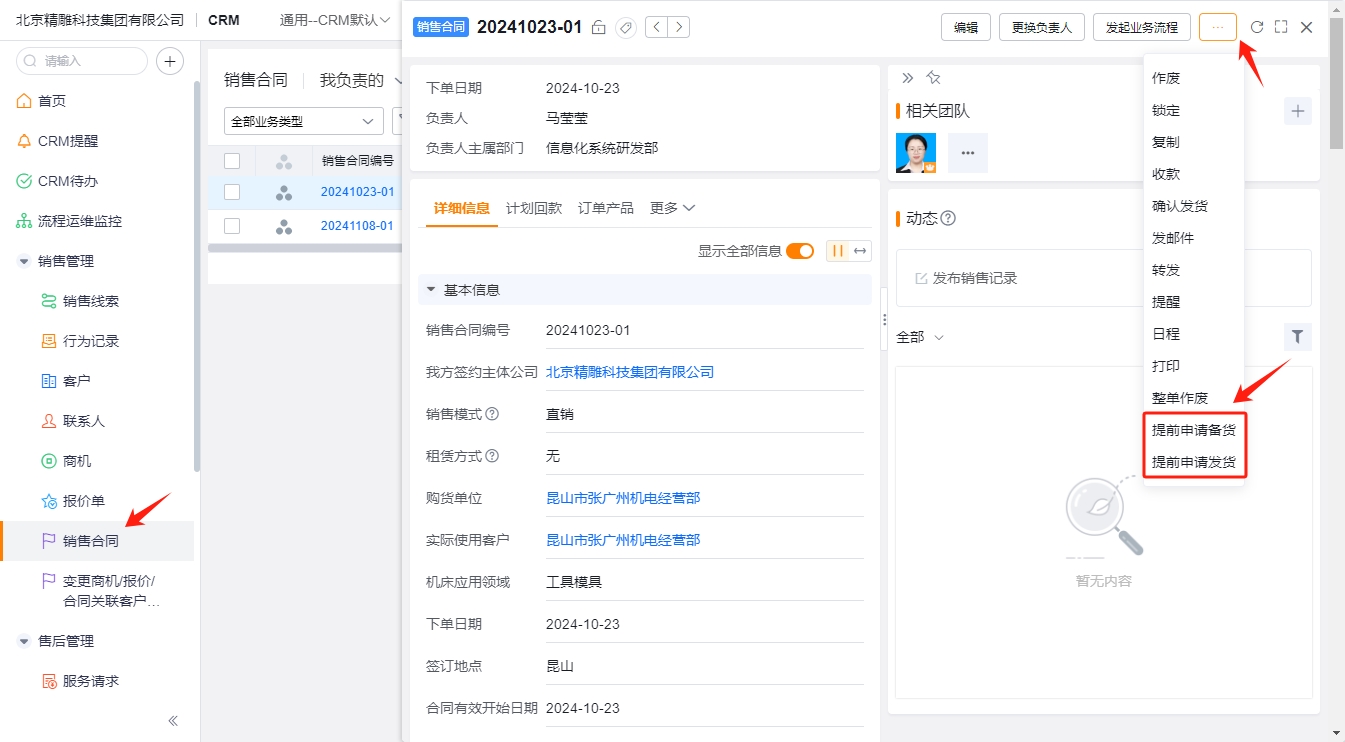1345x742 pixels.
Task: Check the box for row 20241023-01
Action: pos(232,192)
